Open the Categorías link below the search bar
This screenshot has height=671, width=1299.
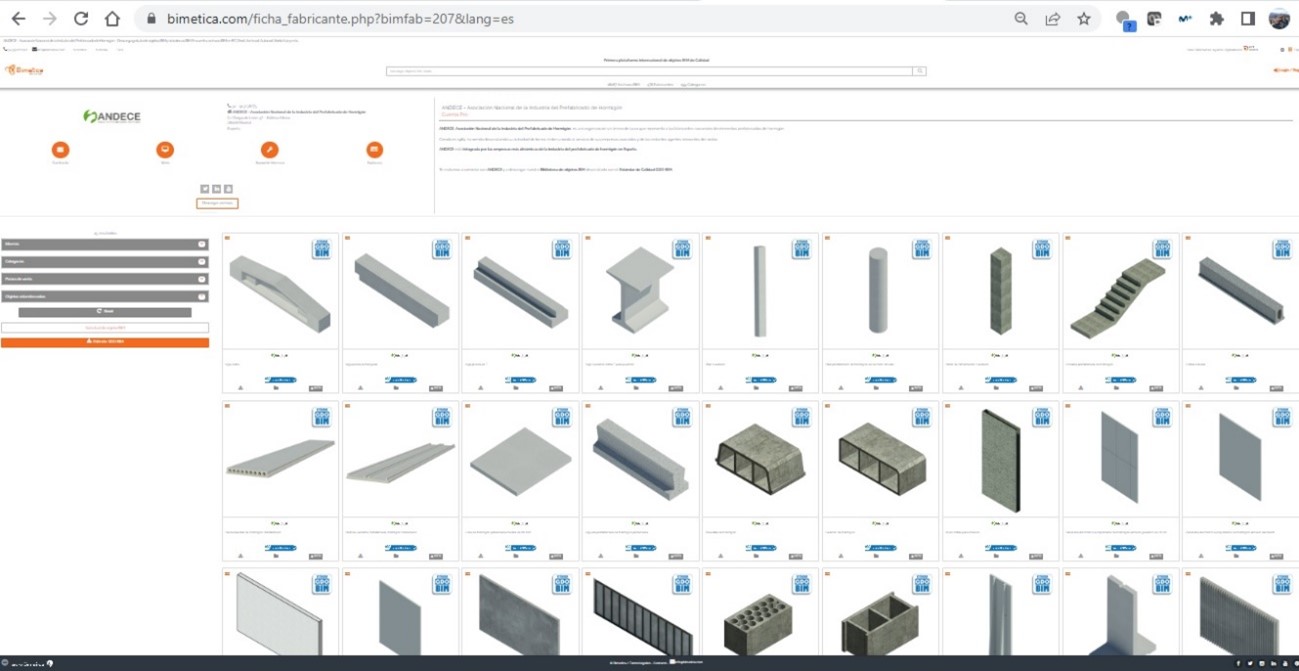tap(693, 85)
